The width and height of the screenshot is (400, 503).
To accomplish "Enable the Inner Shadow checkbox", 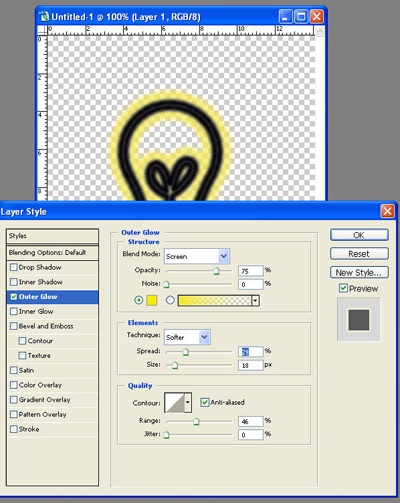I will click(14, 282).
